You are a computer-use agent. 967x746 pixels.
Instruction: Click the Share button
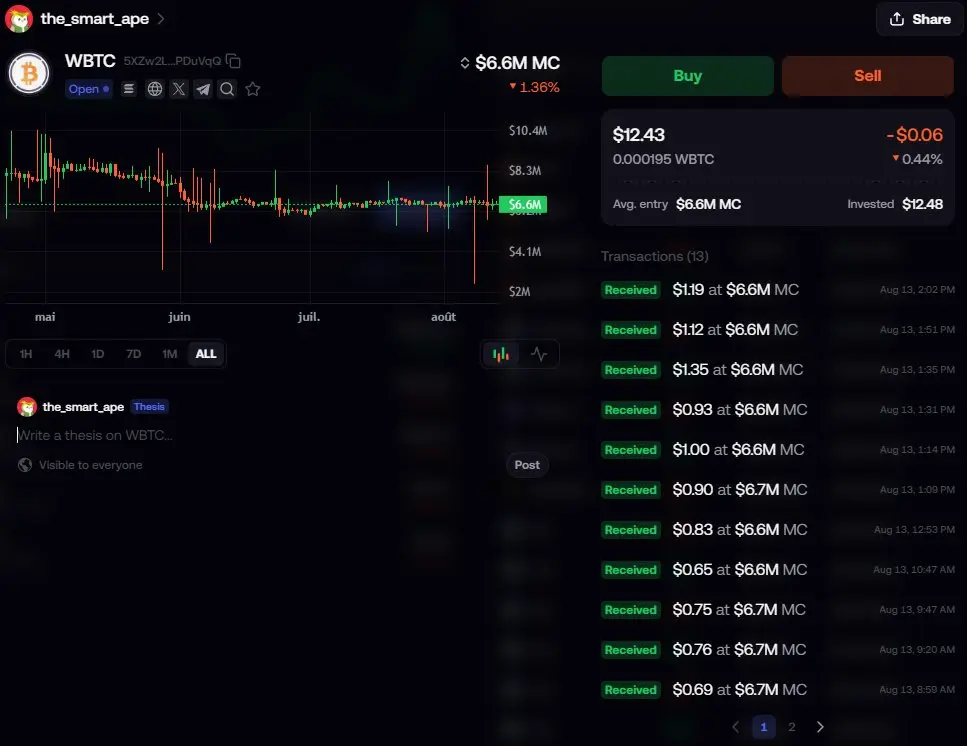[x=920, y=19]
